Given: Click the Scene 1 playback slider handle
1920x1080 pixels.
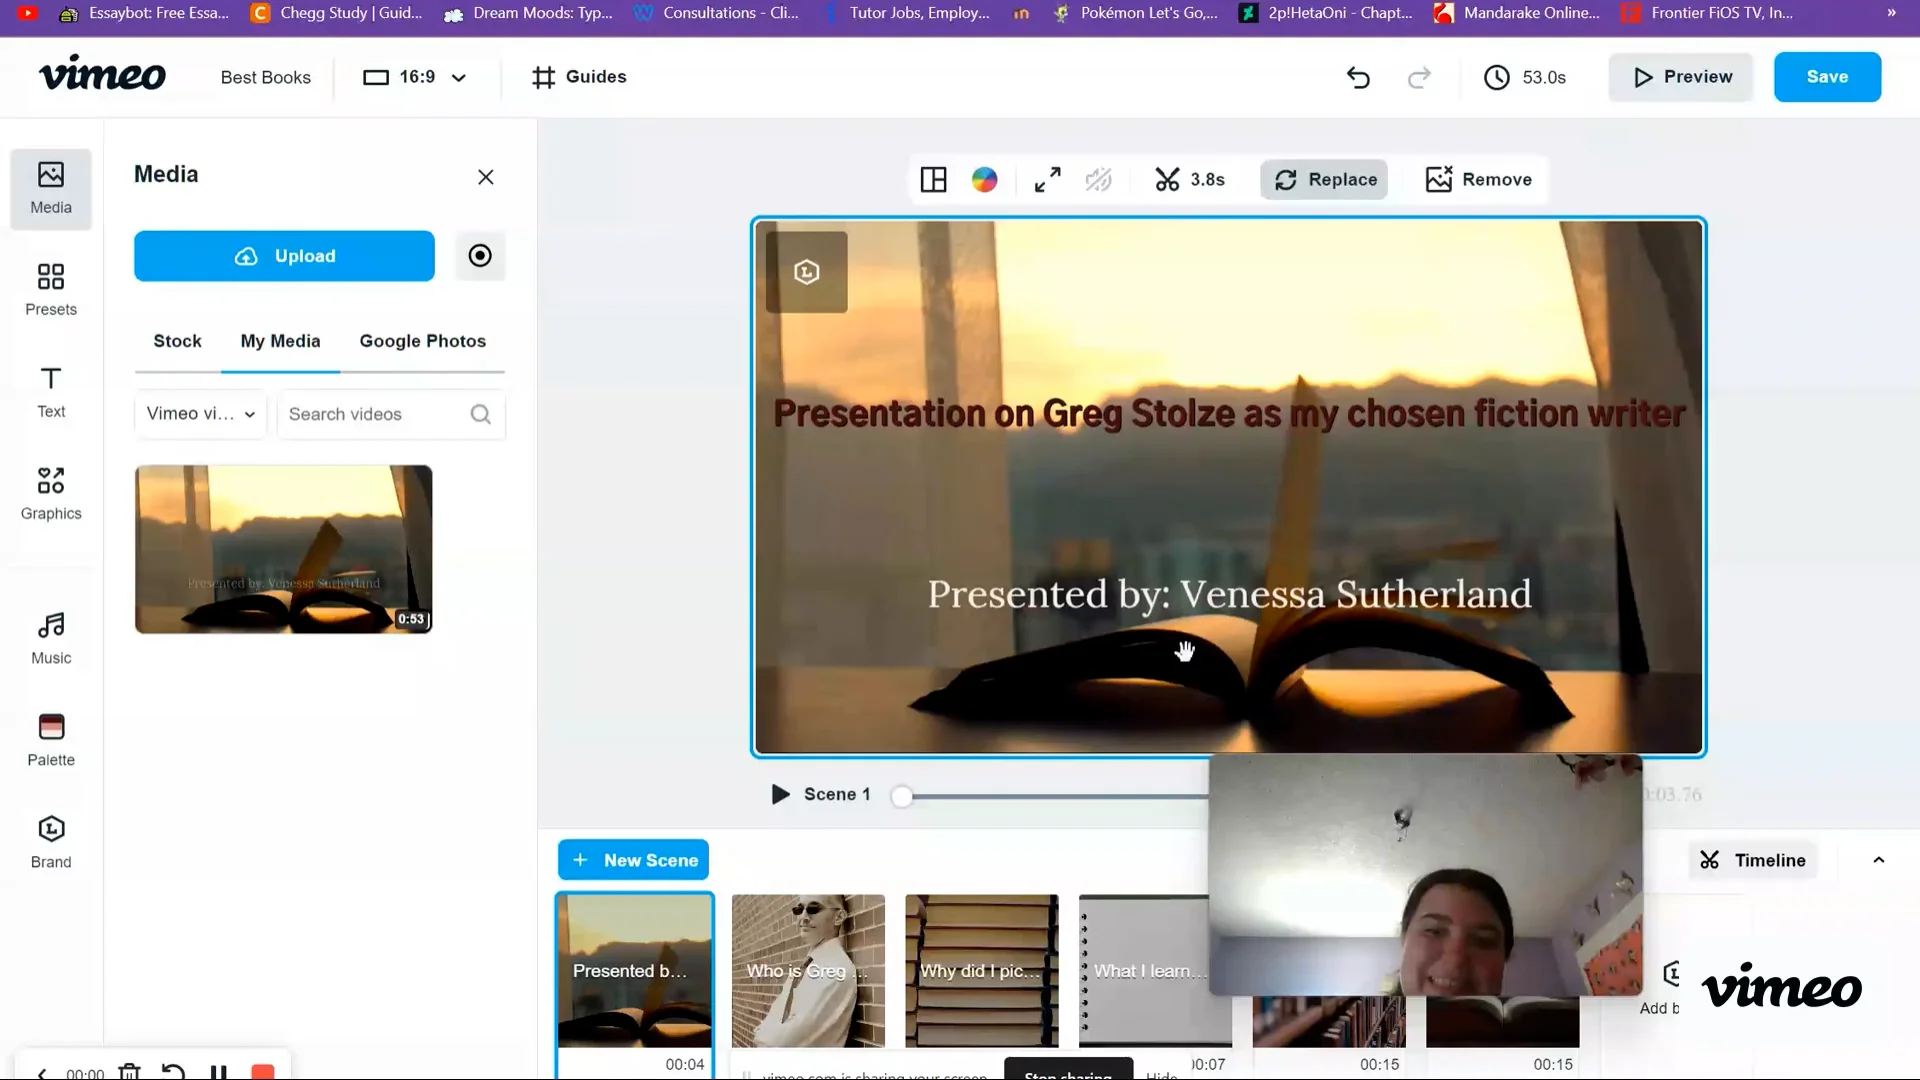Looking at the screenshot, I should tap(902, 796).
